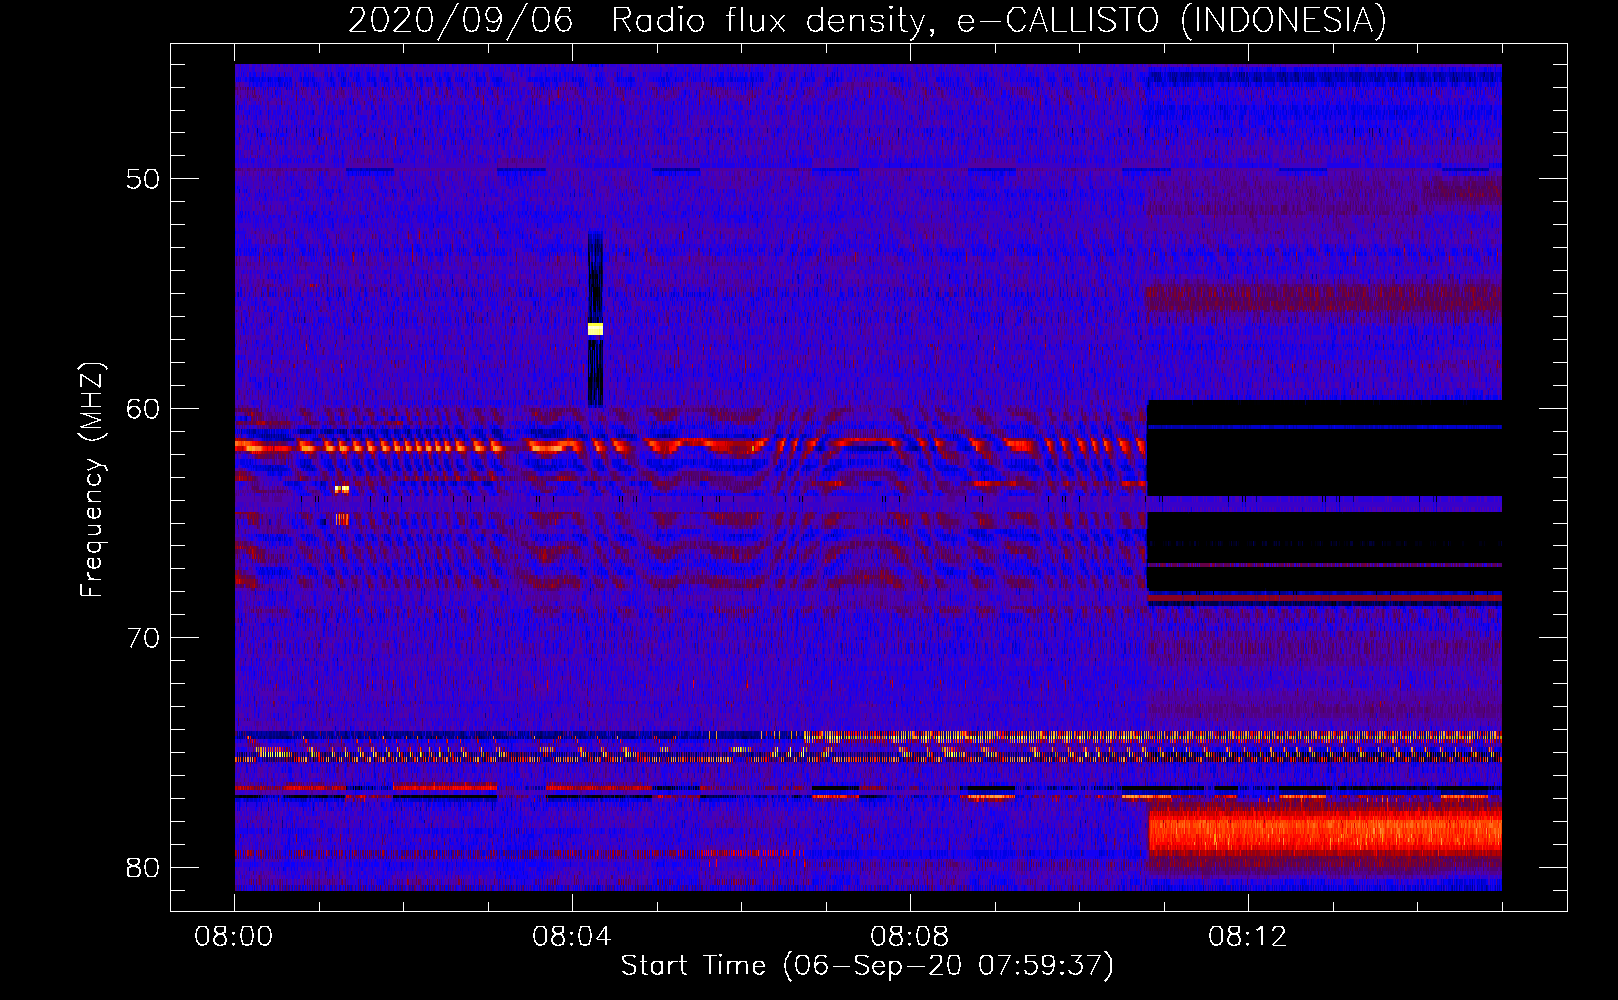Click the 'Start Time (06-Sep-20 07:59:37)' x-axis label
1618x1000 pixels.
867,966
